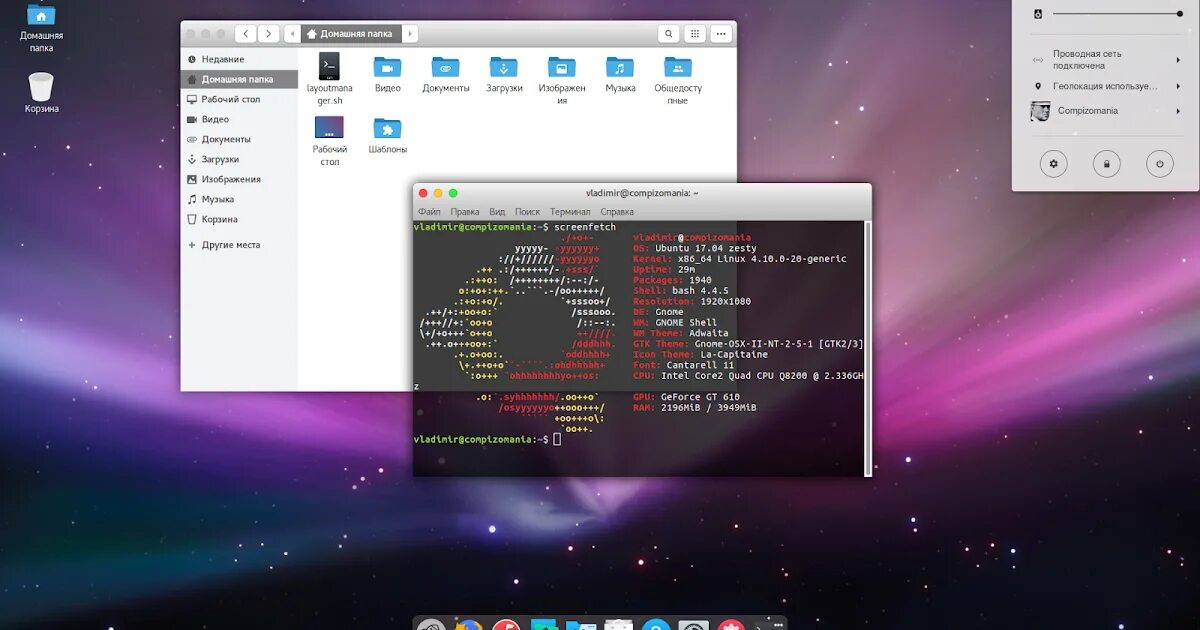1200x630 pixels.
Task: Open the Справка menu in terminal
Action: pyautogui.click(x=617, y=212)
